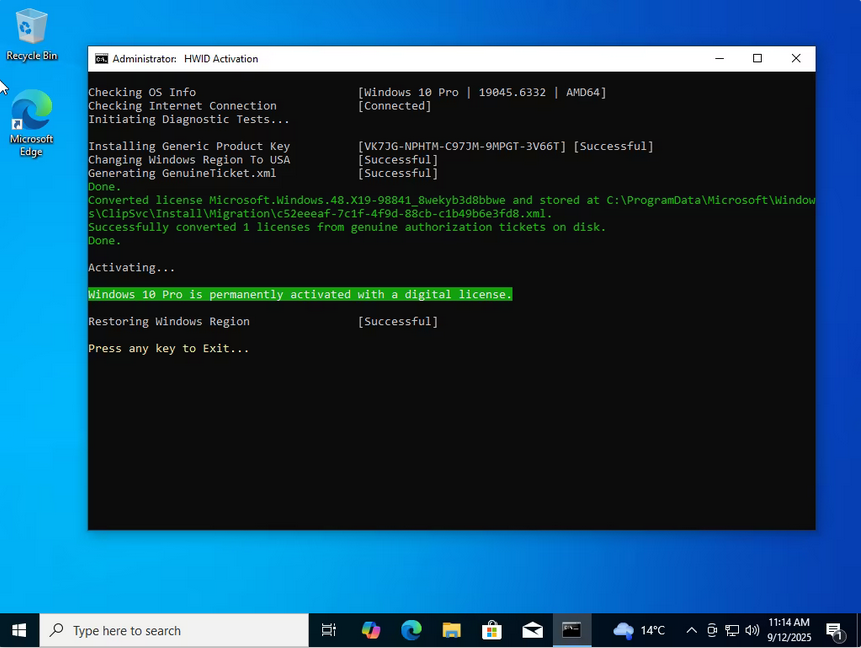Click the product key VK7JG-NPHTM-C97JM-9MPGT-3V66T text
861x648 pixels.
tap(461, 146)
